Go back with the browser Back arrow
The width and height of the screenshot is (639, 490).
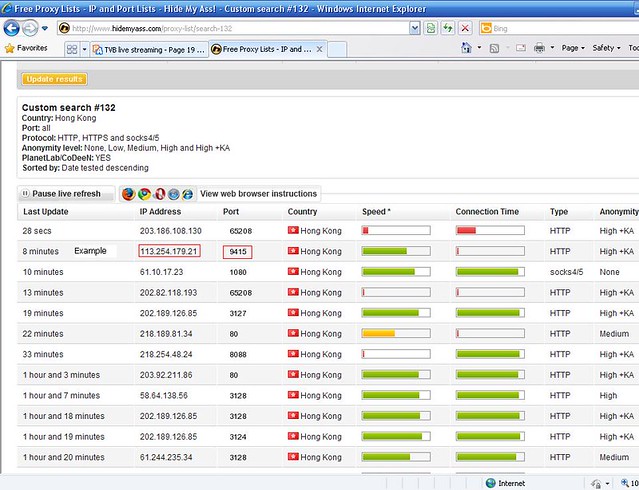(x=11, y=28)
